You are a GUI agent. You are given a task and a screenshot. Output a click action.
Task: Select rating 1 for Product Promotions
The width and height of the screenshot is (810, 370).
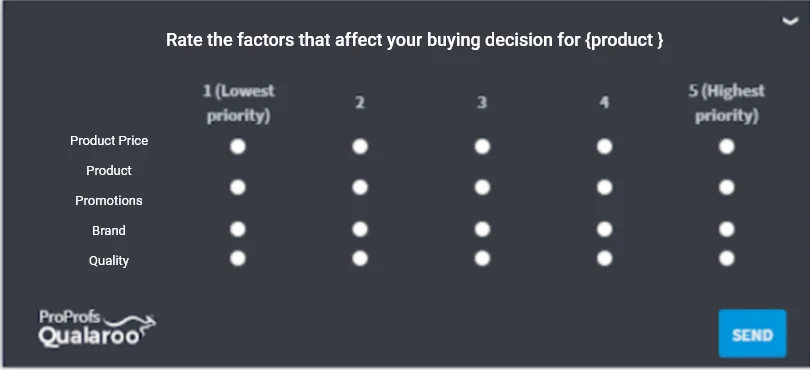click(238, 187)
